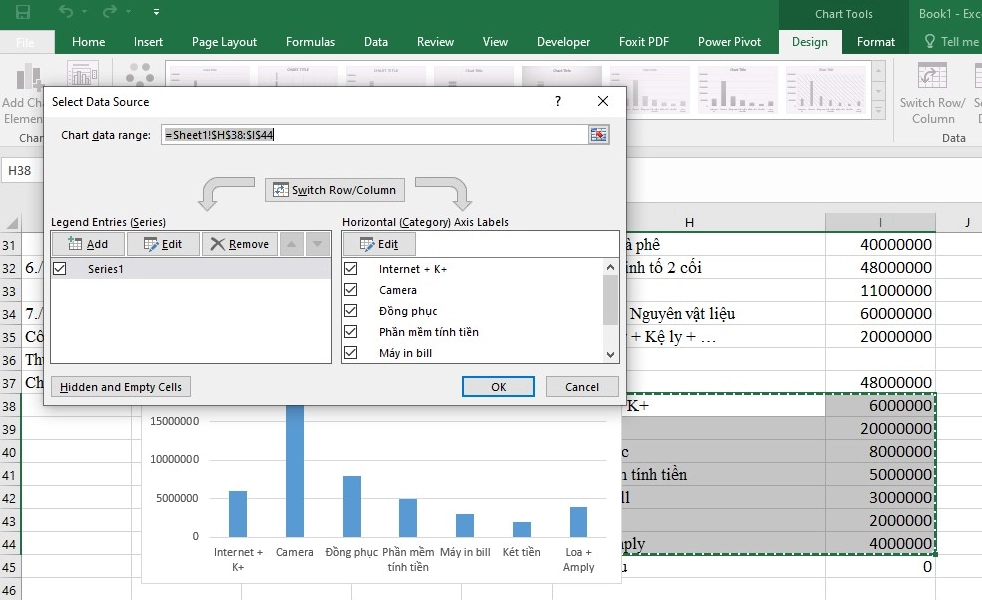
Task: Click the Undo arrow icon
Action: tap(66, 11)
